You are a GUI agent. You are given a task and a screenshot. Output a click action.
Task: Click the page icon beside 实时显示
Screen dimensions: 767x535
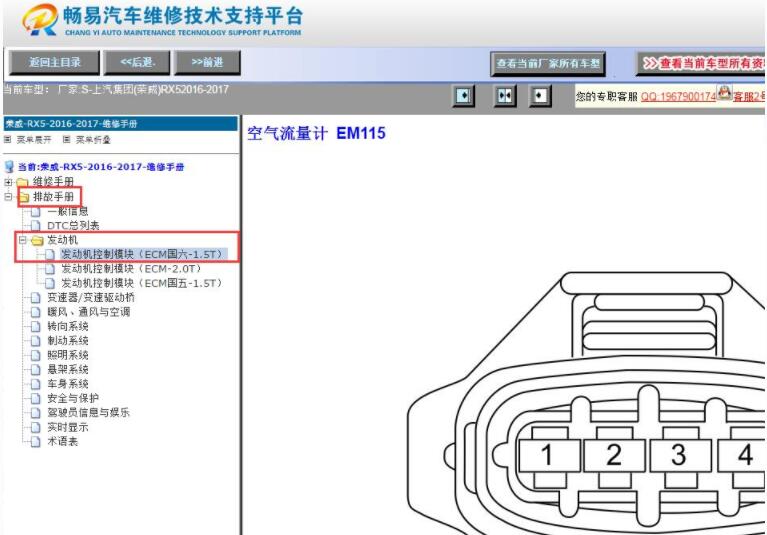[35, 427]
